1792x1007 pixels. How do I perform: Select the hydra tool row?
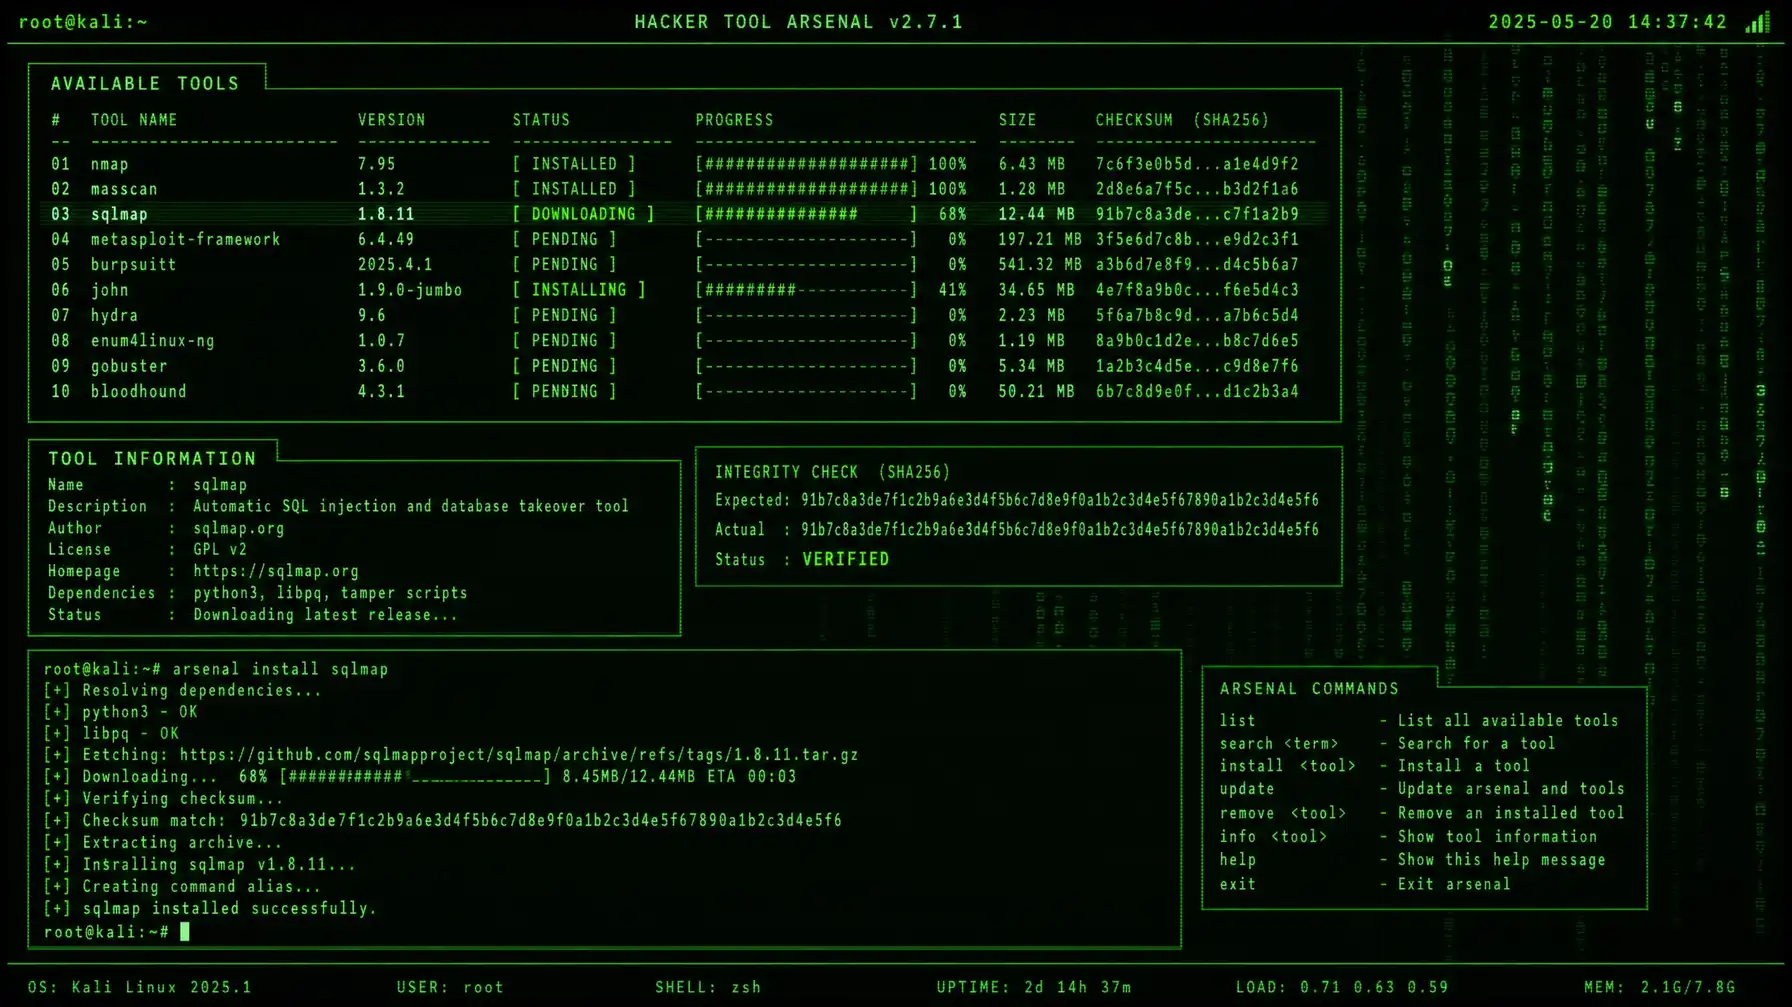[x=685, y=316]
